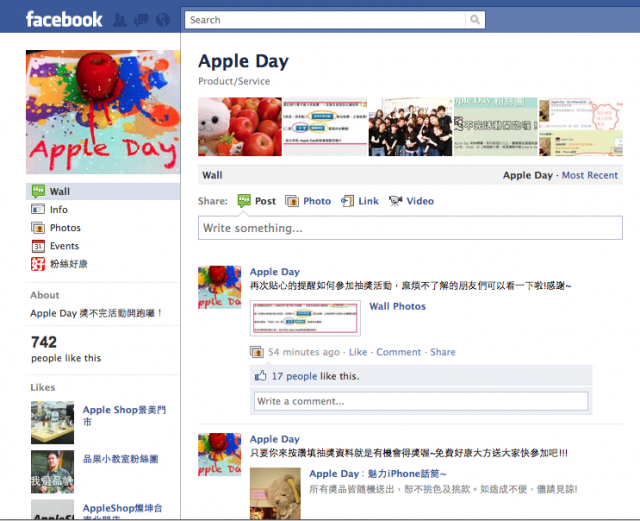This screenshot has width=640, height=521.
Task: Click the Facebook logo
Action: tap(64, 19)
